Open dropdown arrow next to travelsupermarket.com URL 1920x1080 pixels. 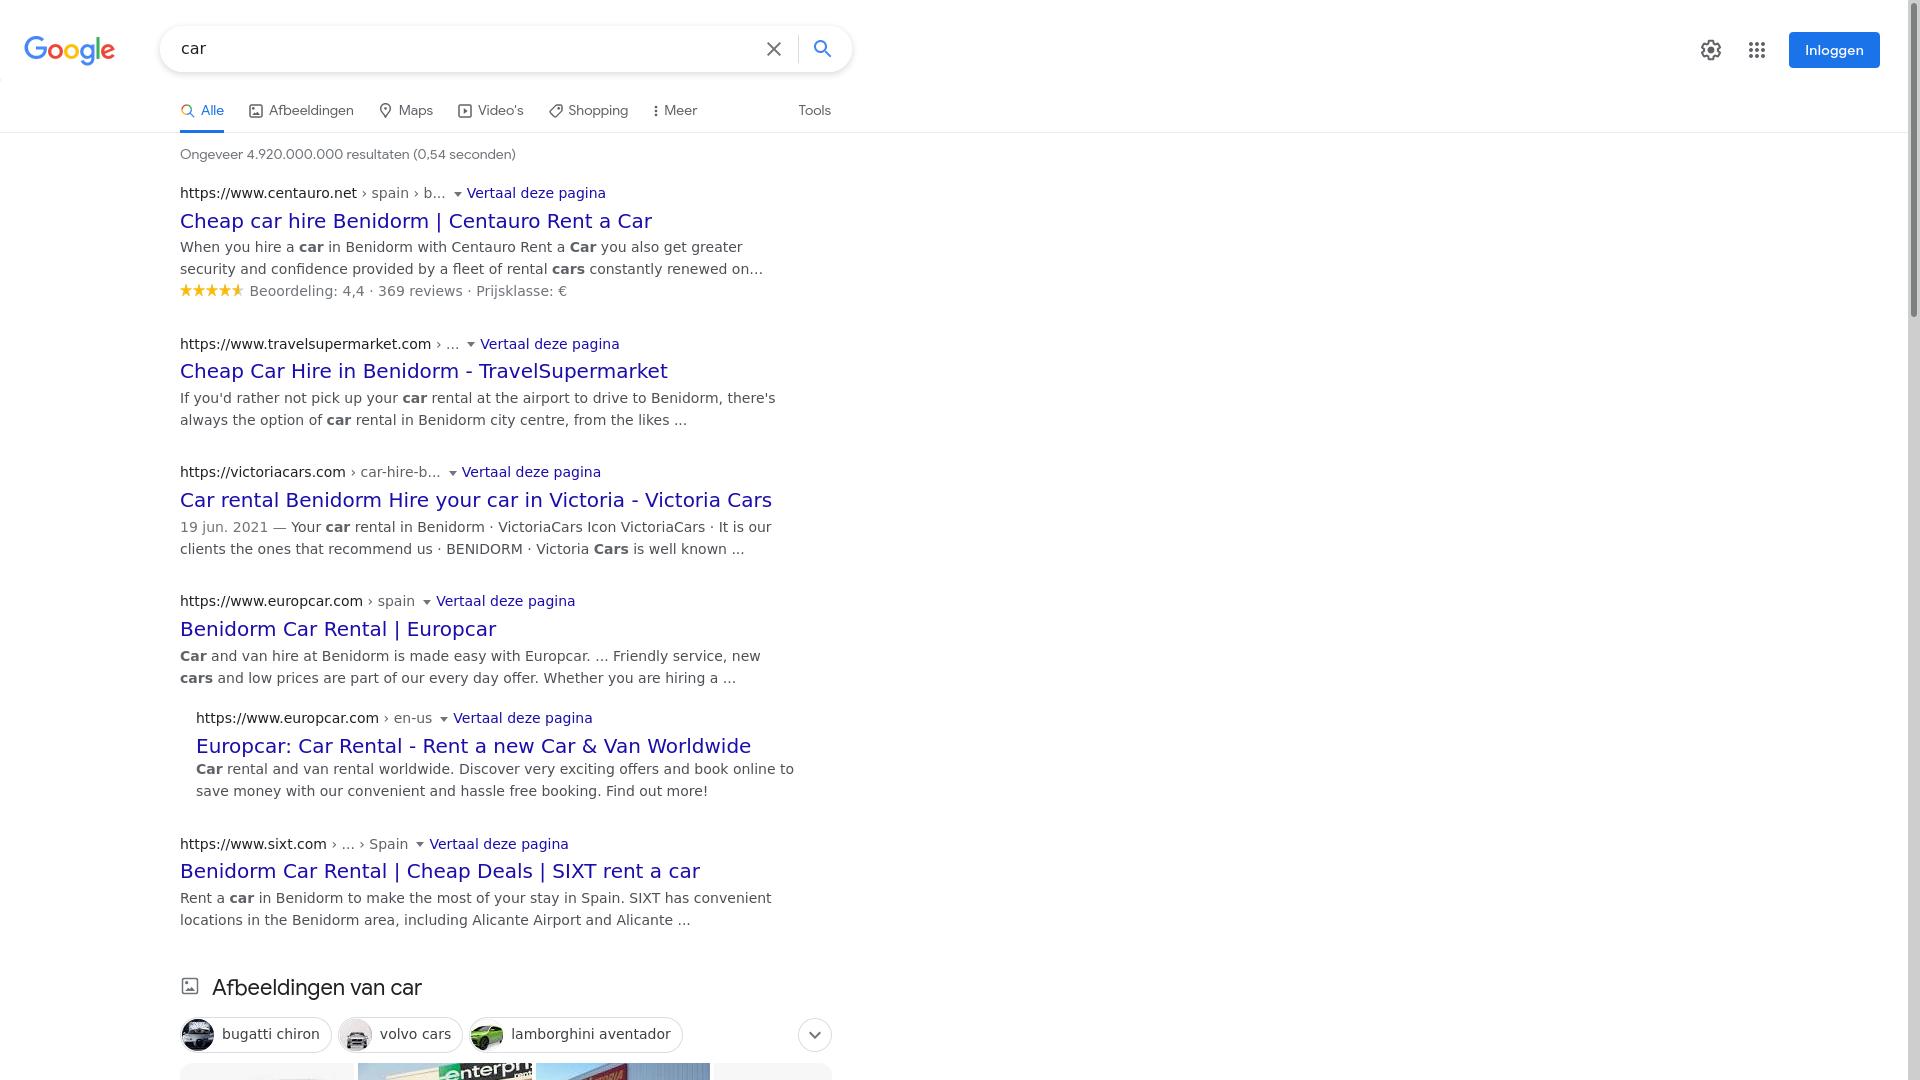(471, 345)
